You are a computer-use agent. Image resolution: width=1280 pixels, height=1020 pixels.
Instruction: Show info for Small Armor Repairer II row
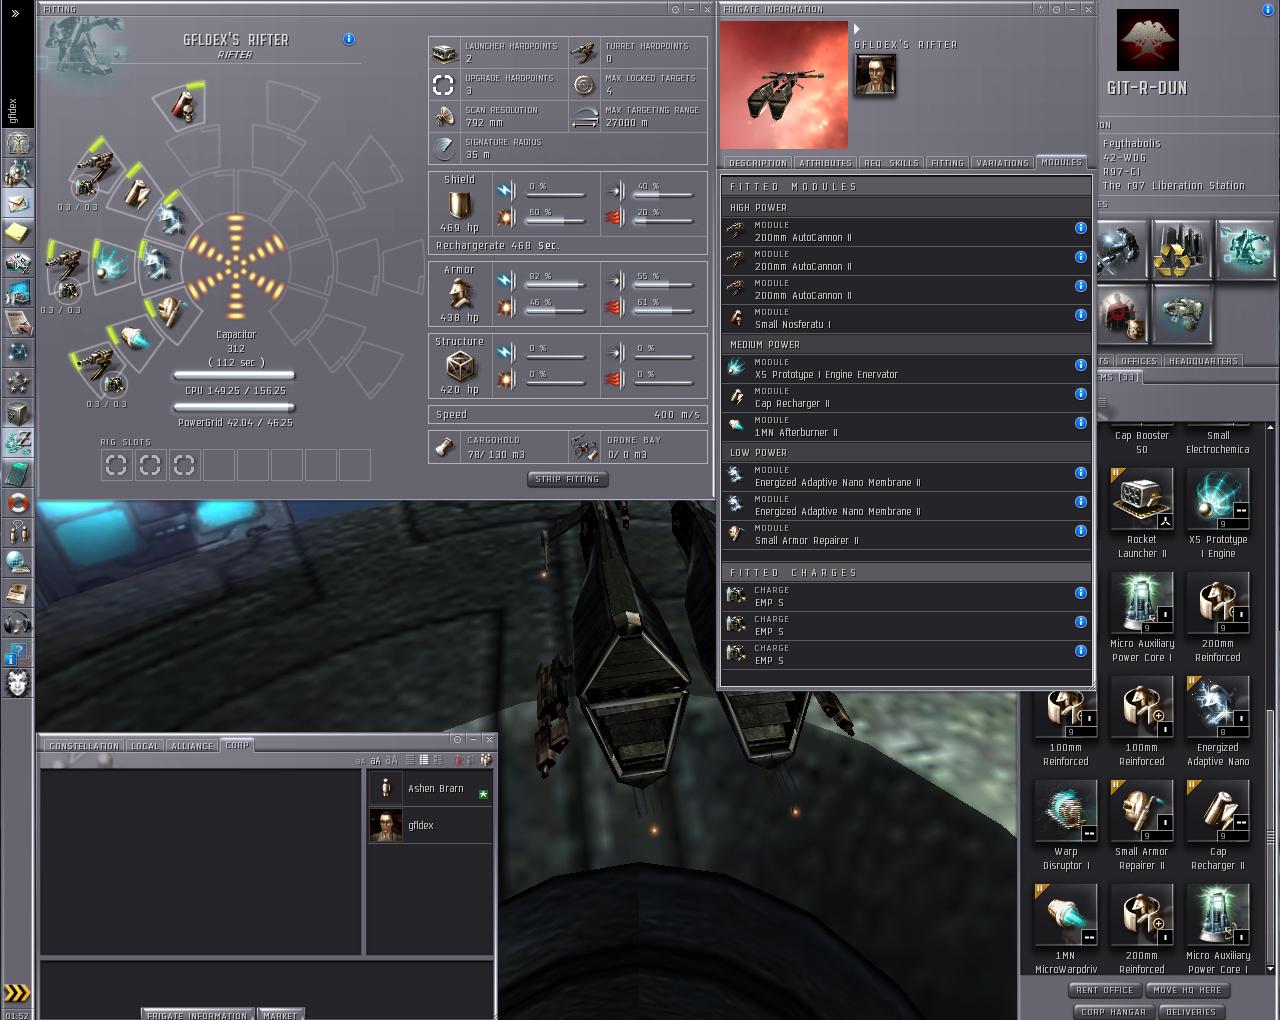pyautogui.click(x=1080, y=531)
